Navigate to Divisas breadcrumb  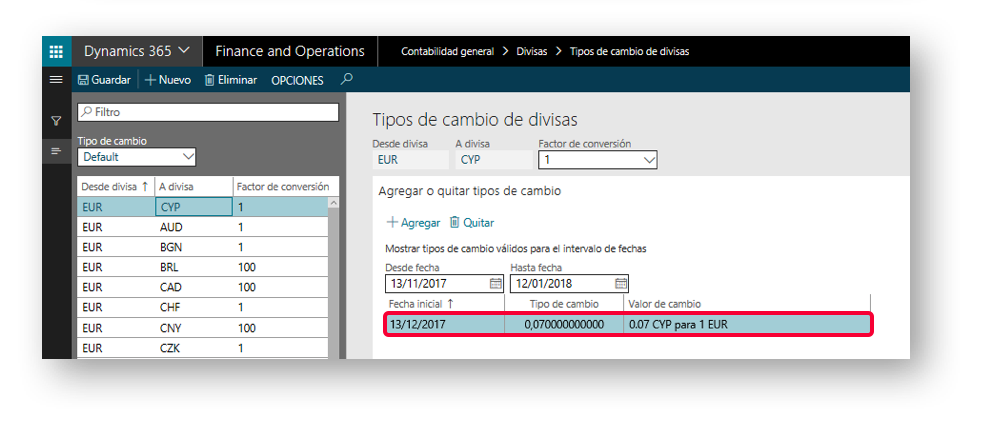coord(532,52)
